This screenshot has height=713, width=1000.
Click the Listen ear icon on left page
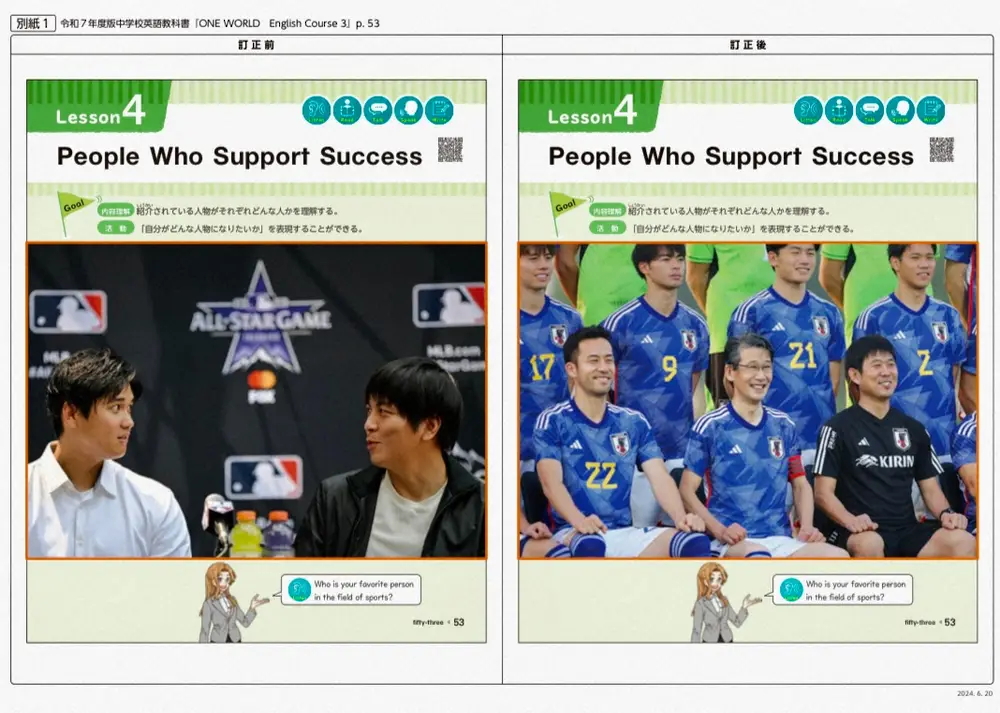click(x=316, y=110)
